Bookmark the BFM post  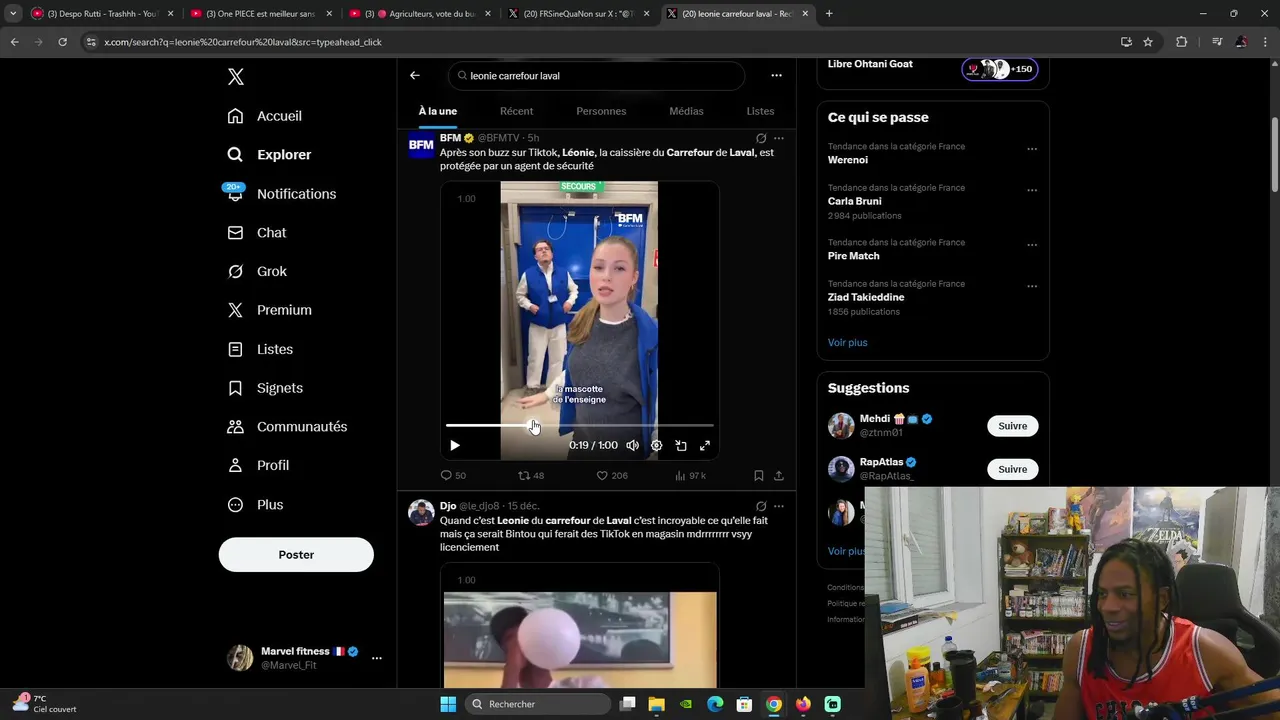coord(759,476)
